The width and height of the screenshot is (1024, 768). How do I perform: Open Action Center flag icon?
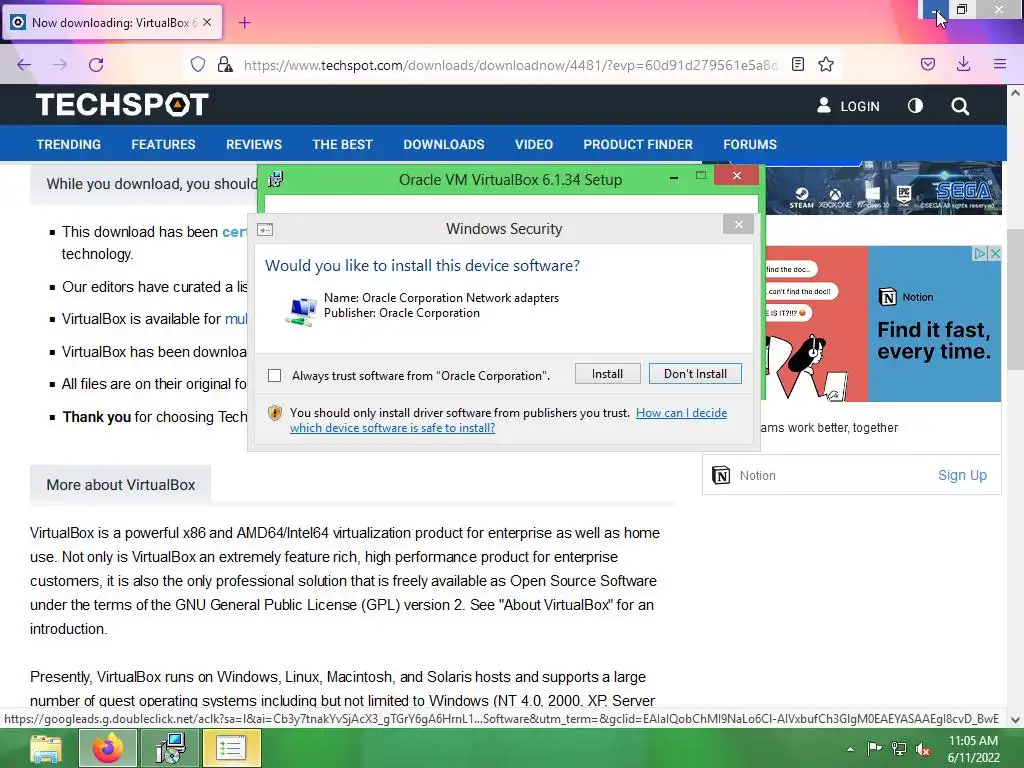click(874, 749)
